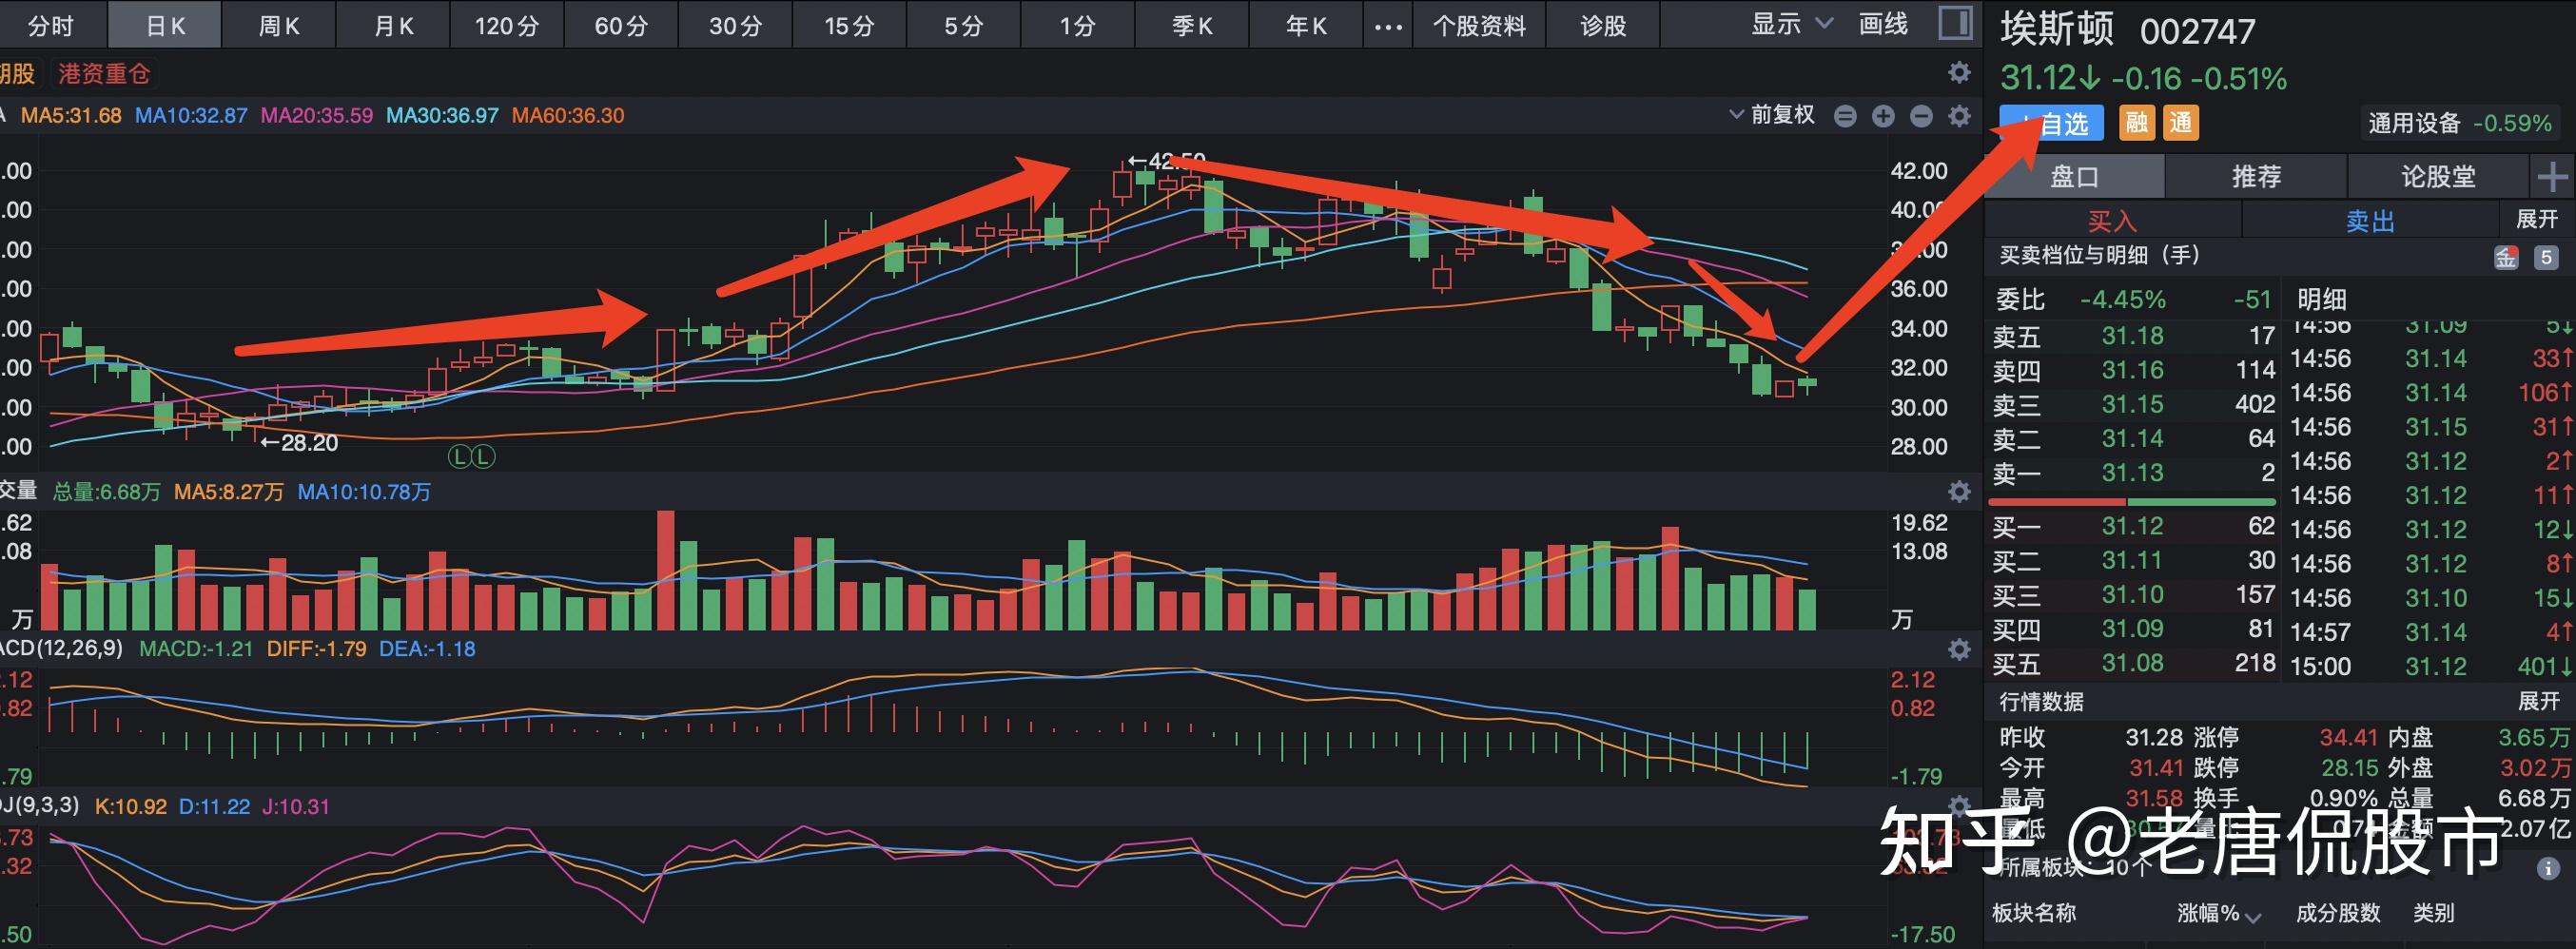The width and height of the screenshot is (2576, 949).
Task: Toggle the side panel layout icon
Action: (1954, 23)
